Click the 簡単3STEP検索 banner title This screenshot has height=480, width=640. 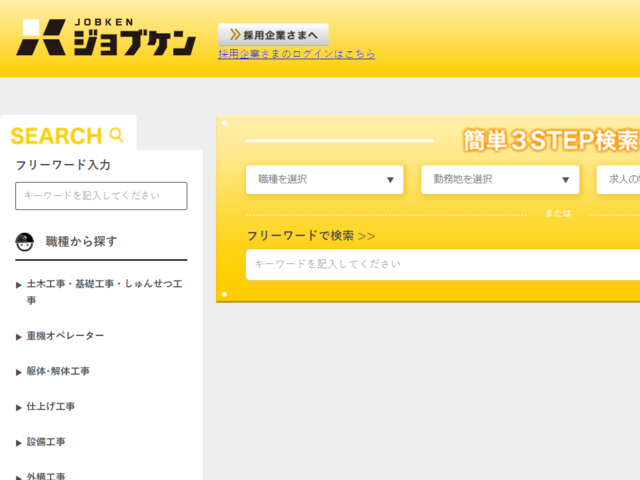550,140
